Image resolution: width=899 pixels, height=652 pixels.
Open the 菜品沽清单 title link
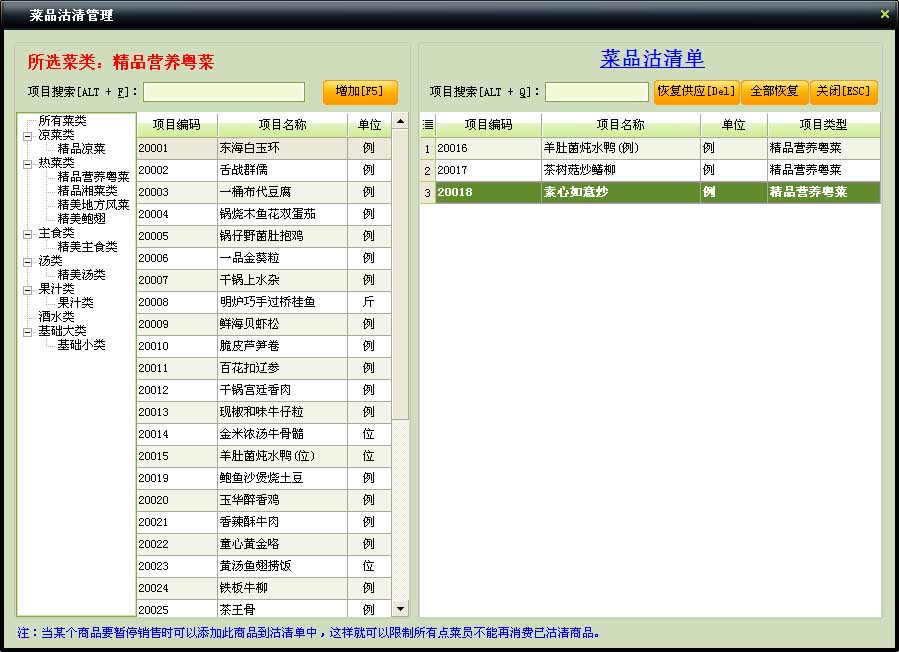coord(652,59)
